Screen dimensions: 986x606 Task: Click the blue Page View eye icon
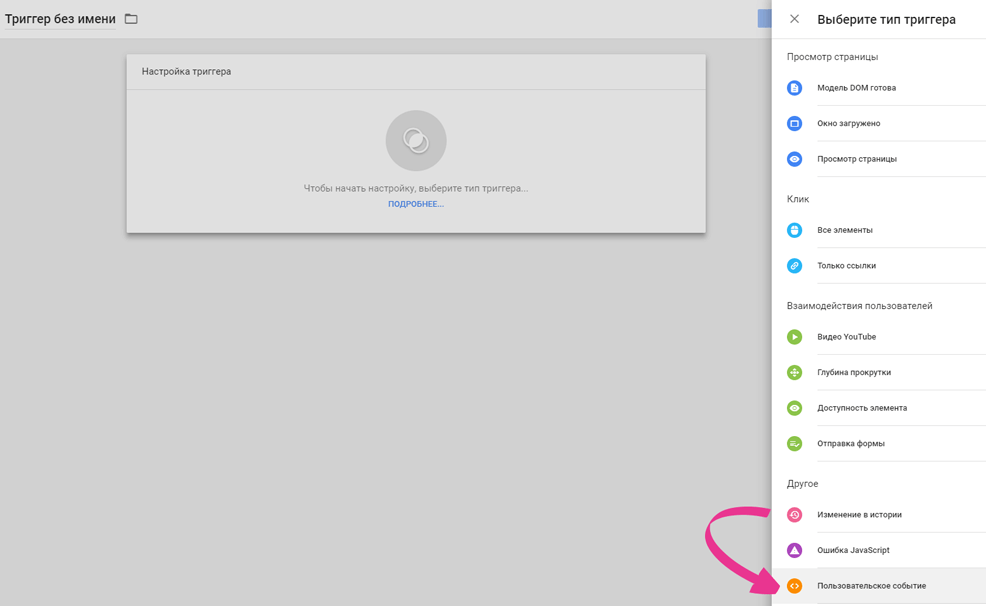pyautogui.click(x=794, y=159)
